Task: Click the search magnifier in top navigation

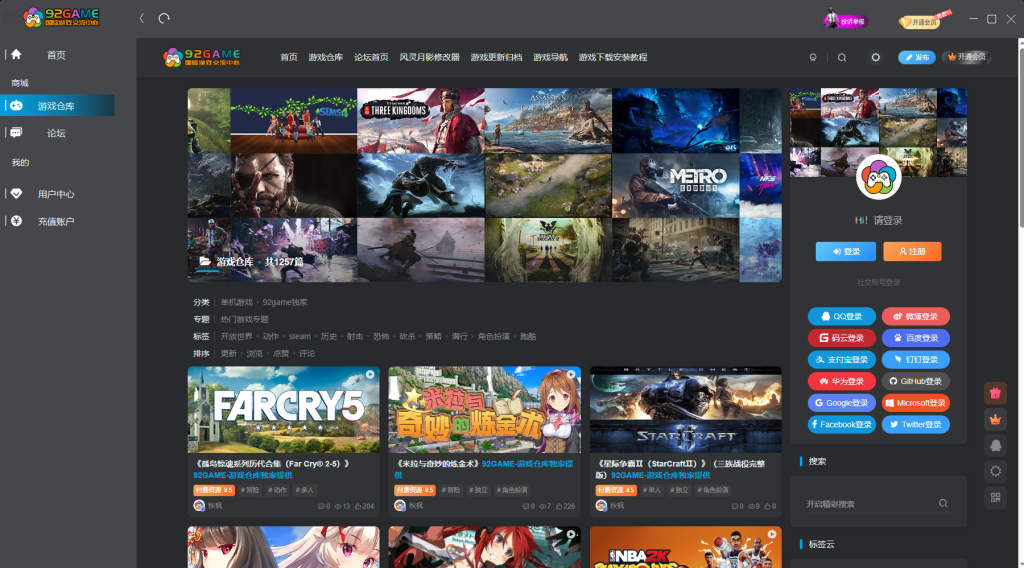Action: (842, 57)
